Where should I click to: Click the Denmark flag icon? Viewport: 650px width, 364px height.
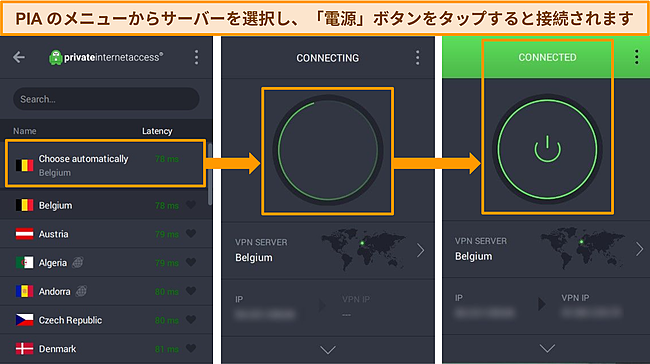(x=24, y=349)
